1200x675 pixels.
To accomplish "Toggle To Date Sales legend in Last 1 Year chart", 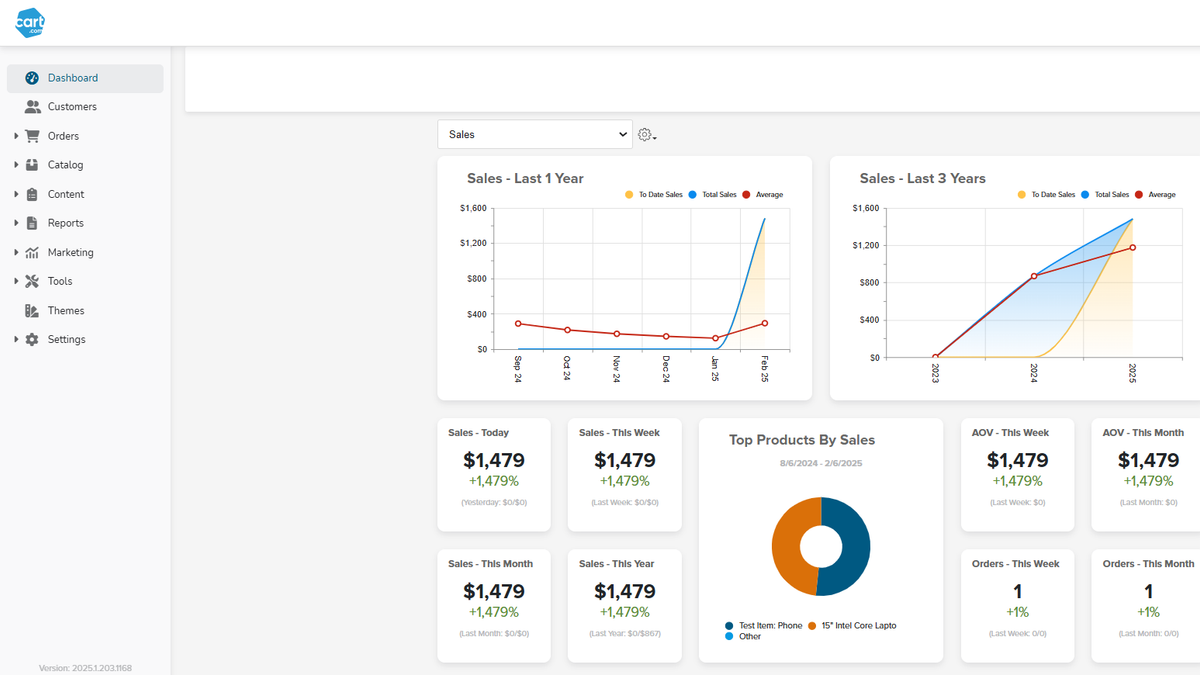I will point(654,195).
